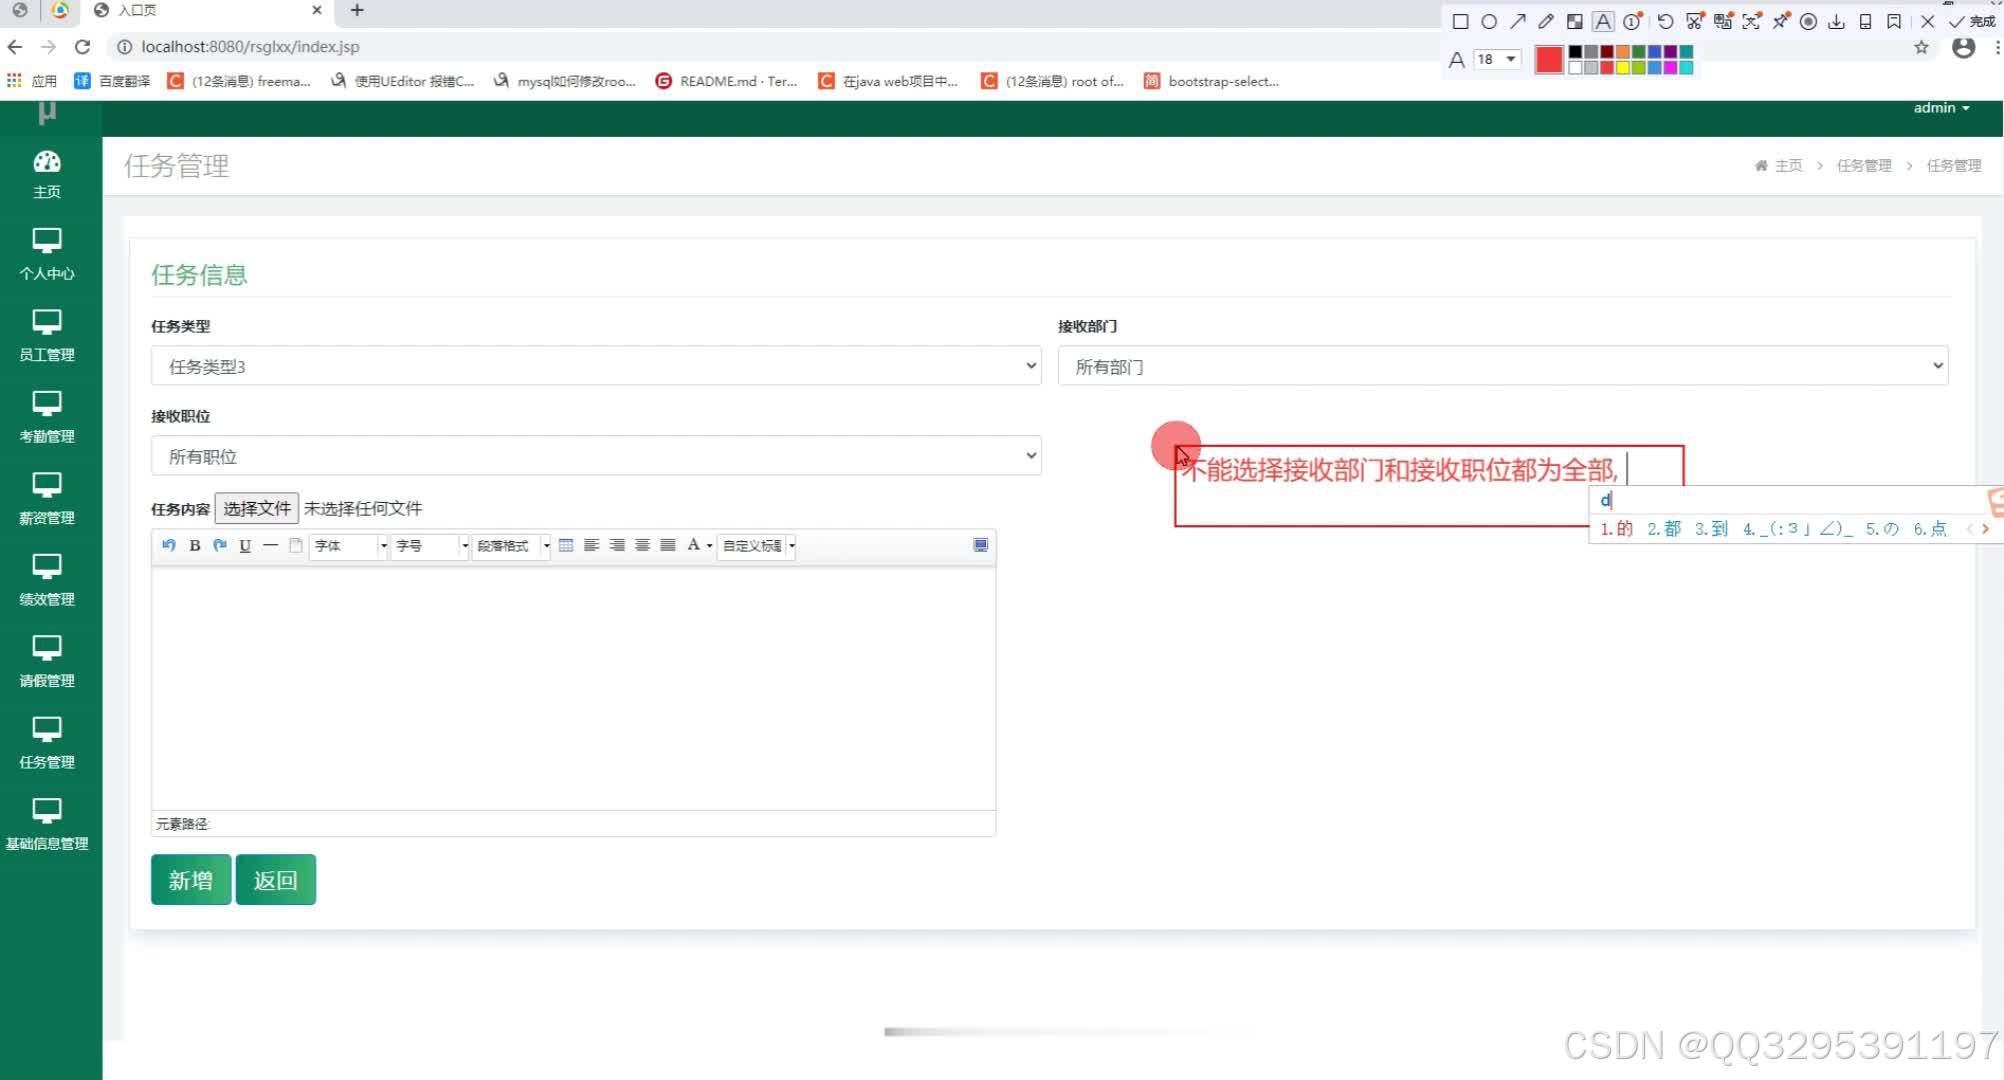Undo last annotation in screenshot toolbar
This screenshot has height=1080, width=2004.
(1665, 22)
